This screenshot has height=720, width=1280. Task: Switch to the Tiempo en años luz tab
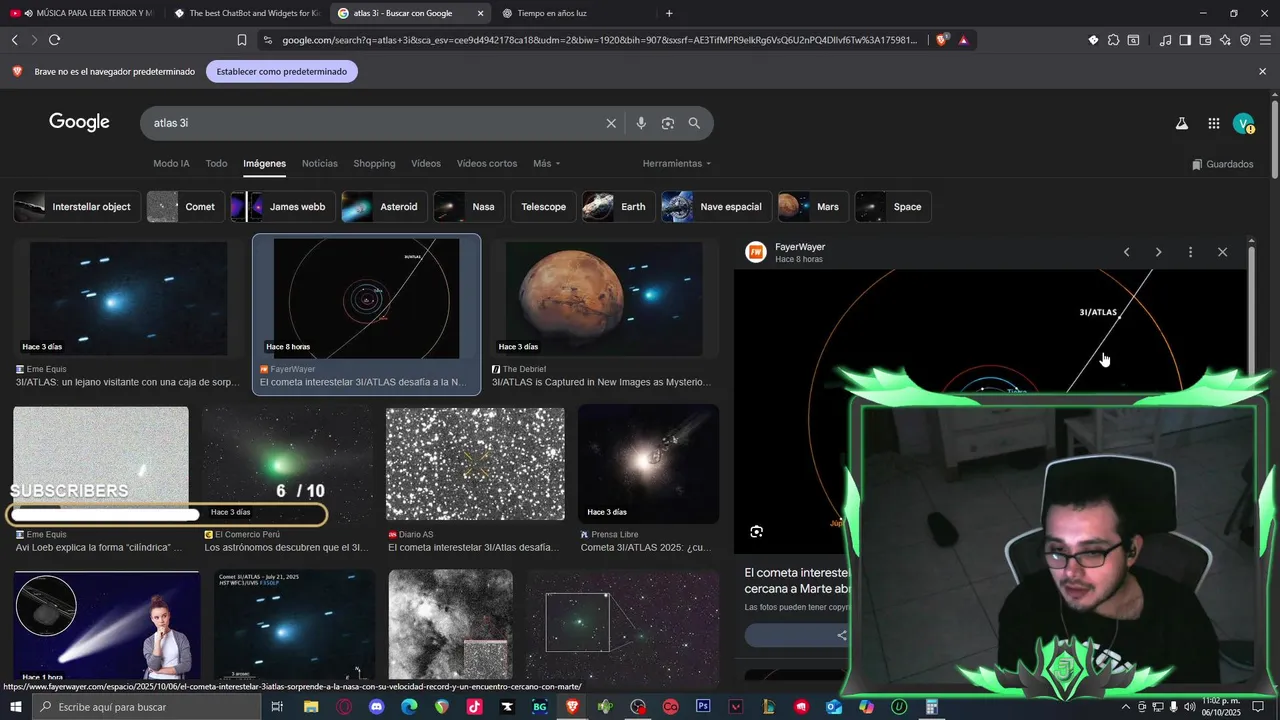pyautogui.click(x=552, y=13)
